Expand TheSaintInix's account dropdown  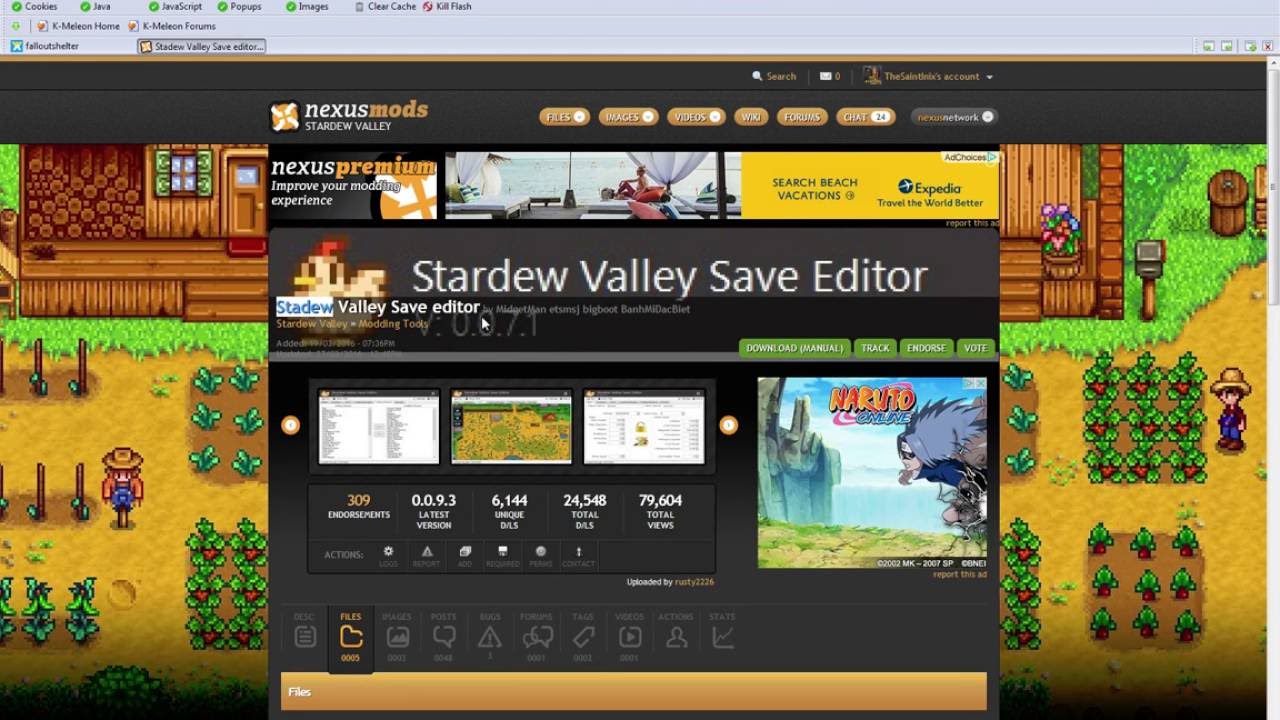(x=929, y=76)
